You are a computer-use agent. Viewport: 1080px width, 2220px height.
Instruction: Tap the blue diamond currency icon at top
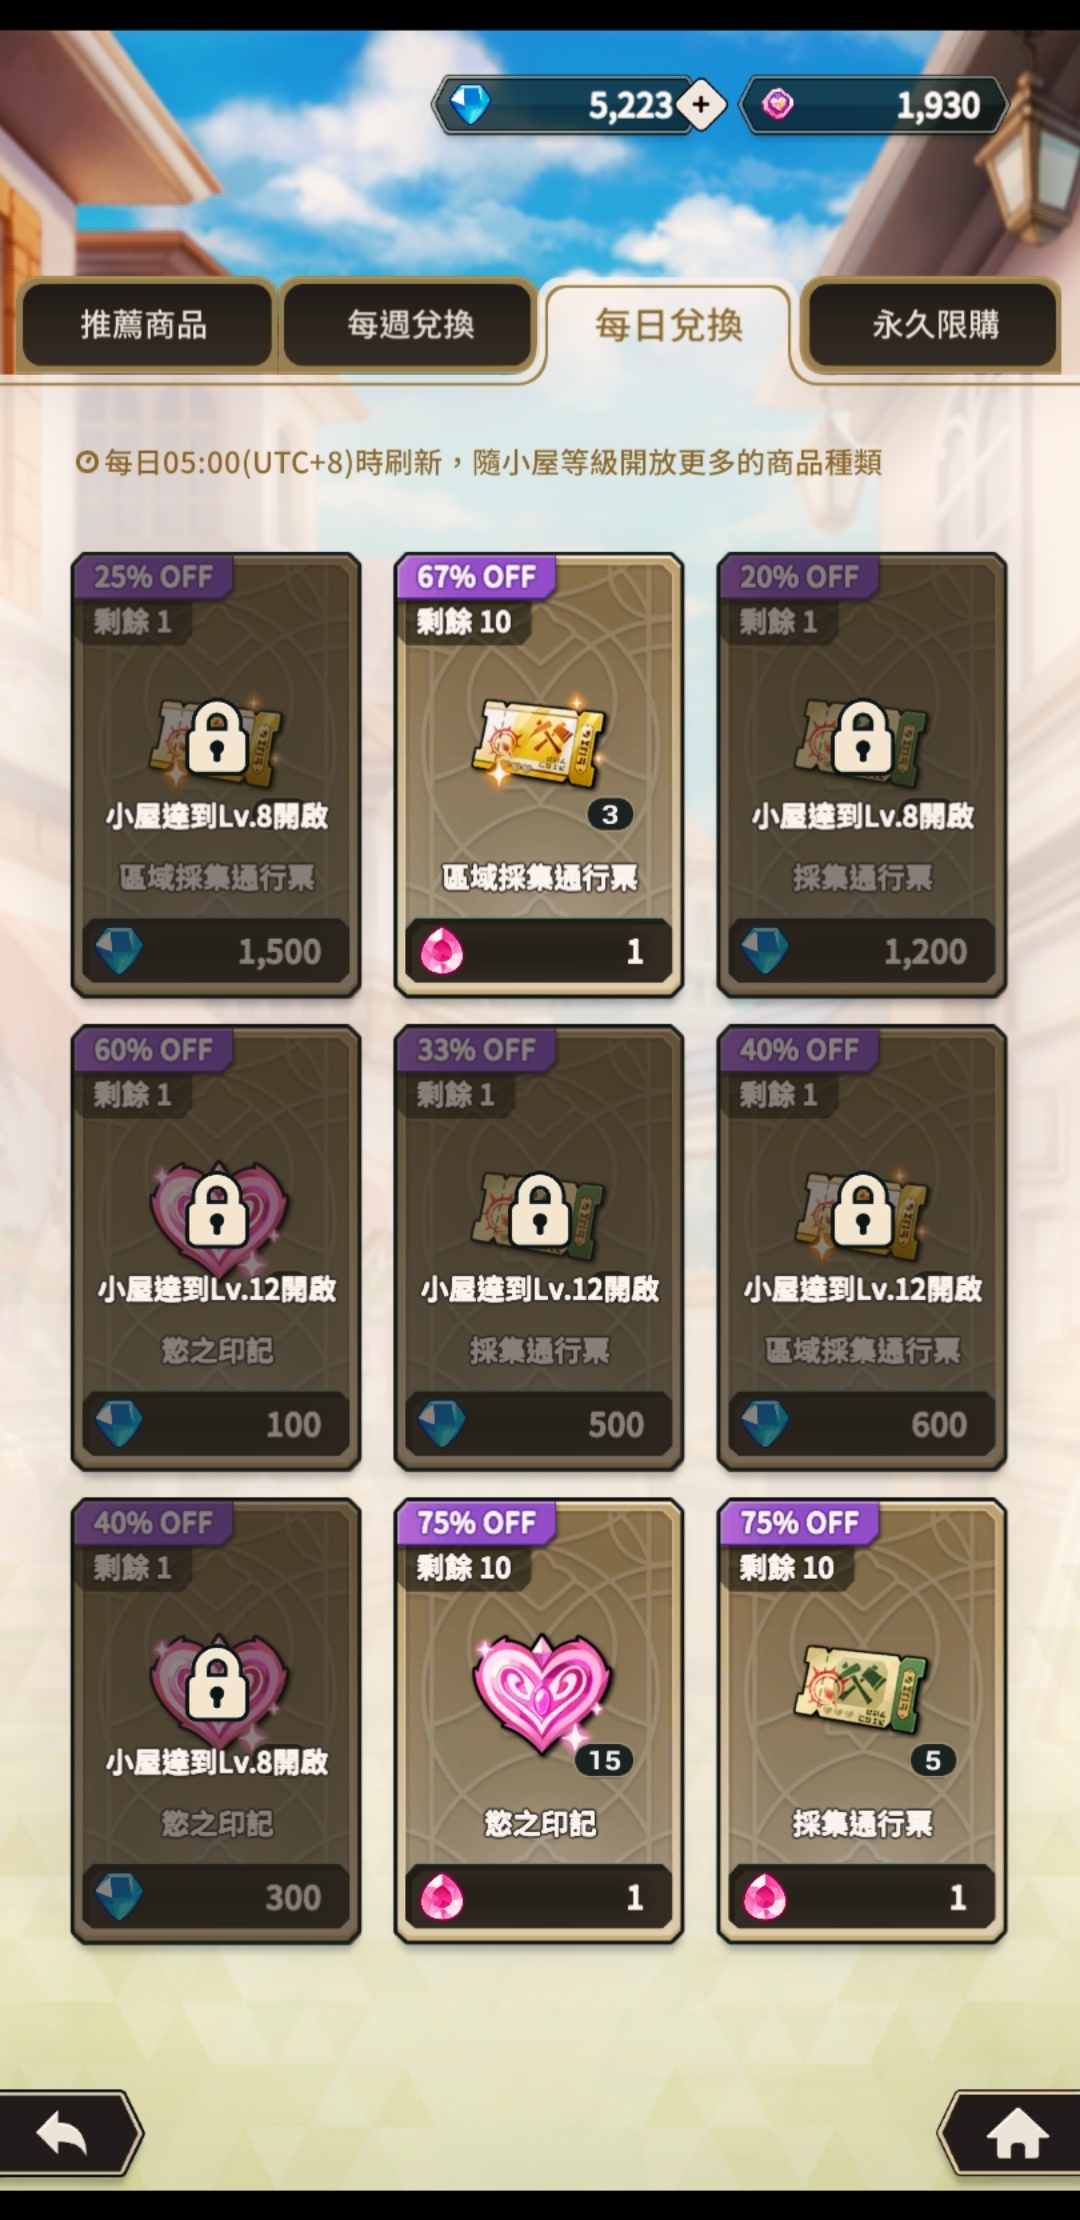pyautogui.click(x=469, y=104)
